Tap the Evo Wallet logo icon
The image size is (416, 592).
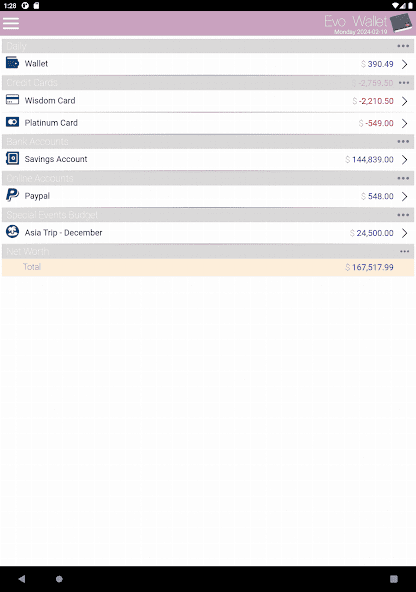401,23
